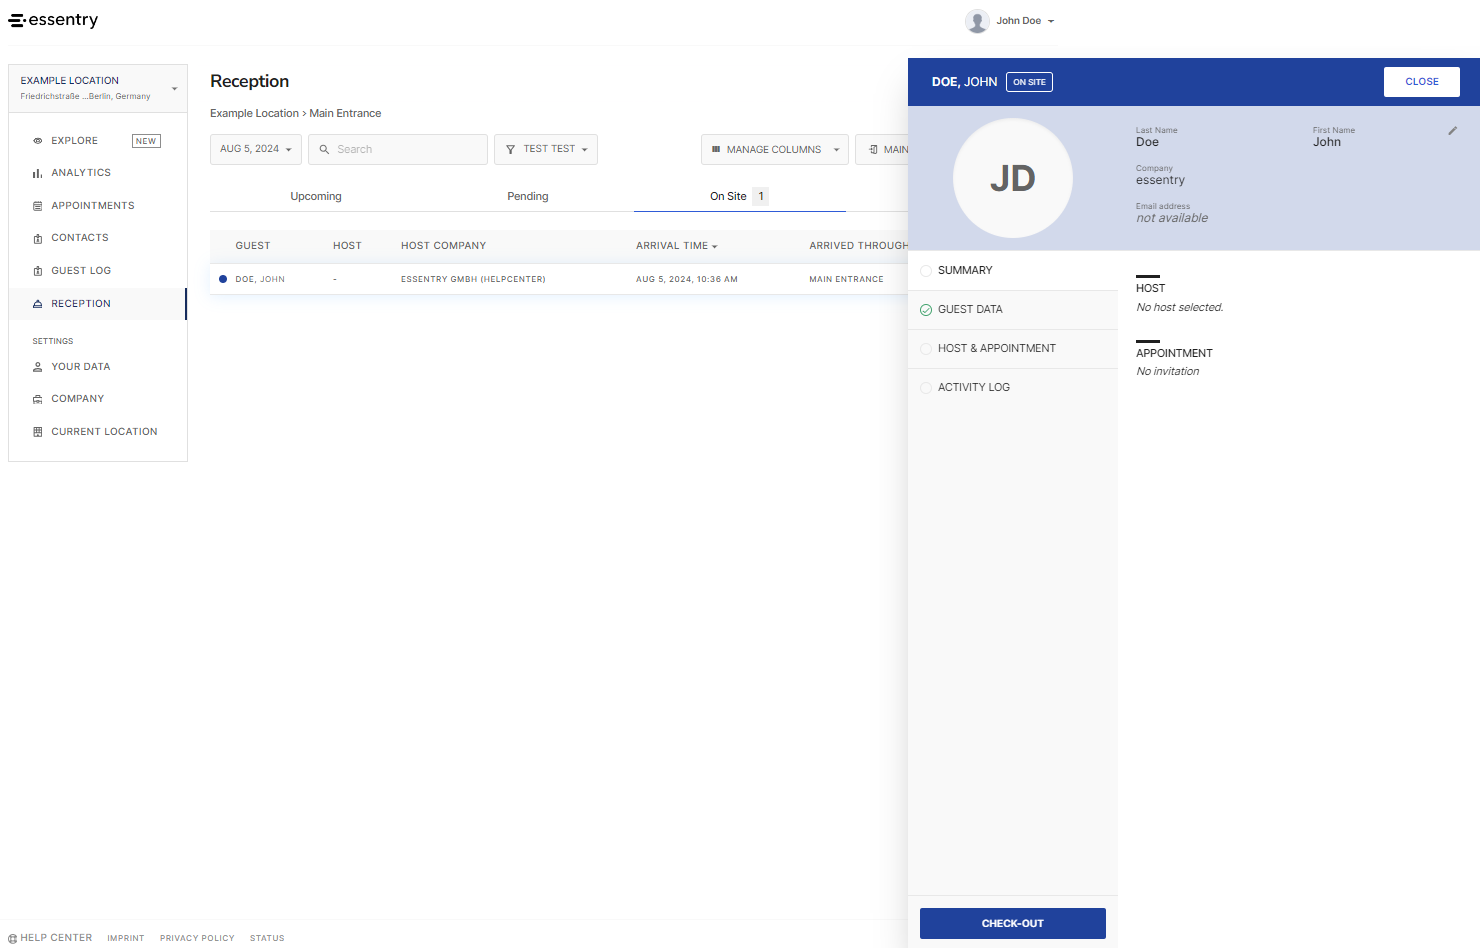The width and height of the screenshot is (1480, 948).
Task: Switch to the Upcoming tab
Action: click(x=316, y=196)
